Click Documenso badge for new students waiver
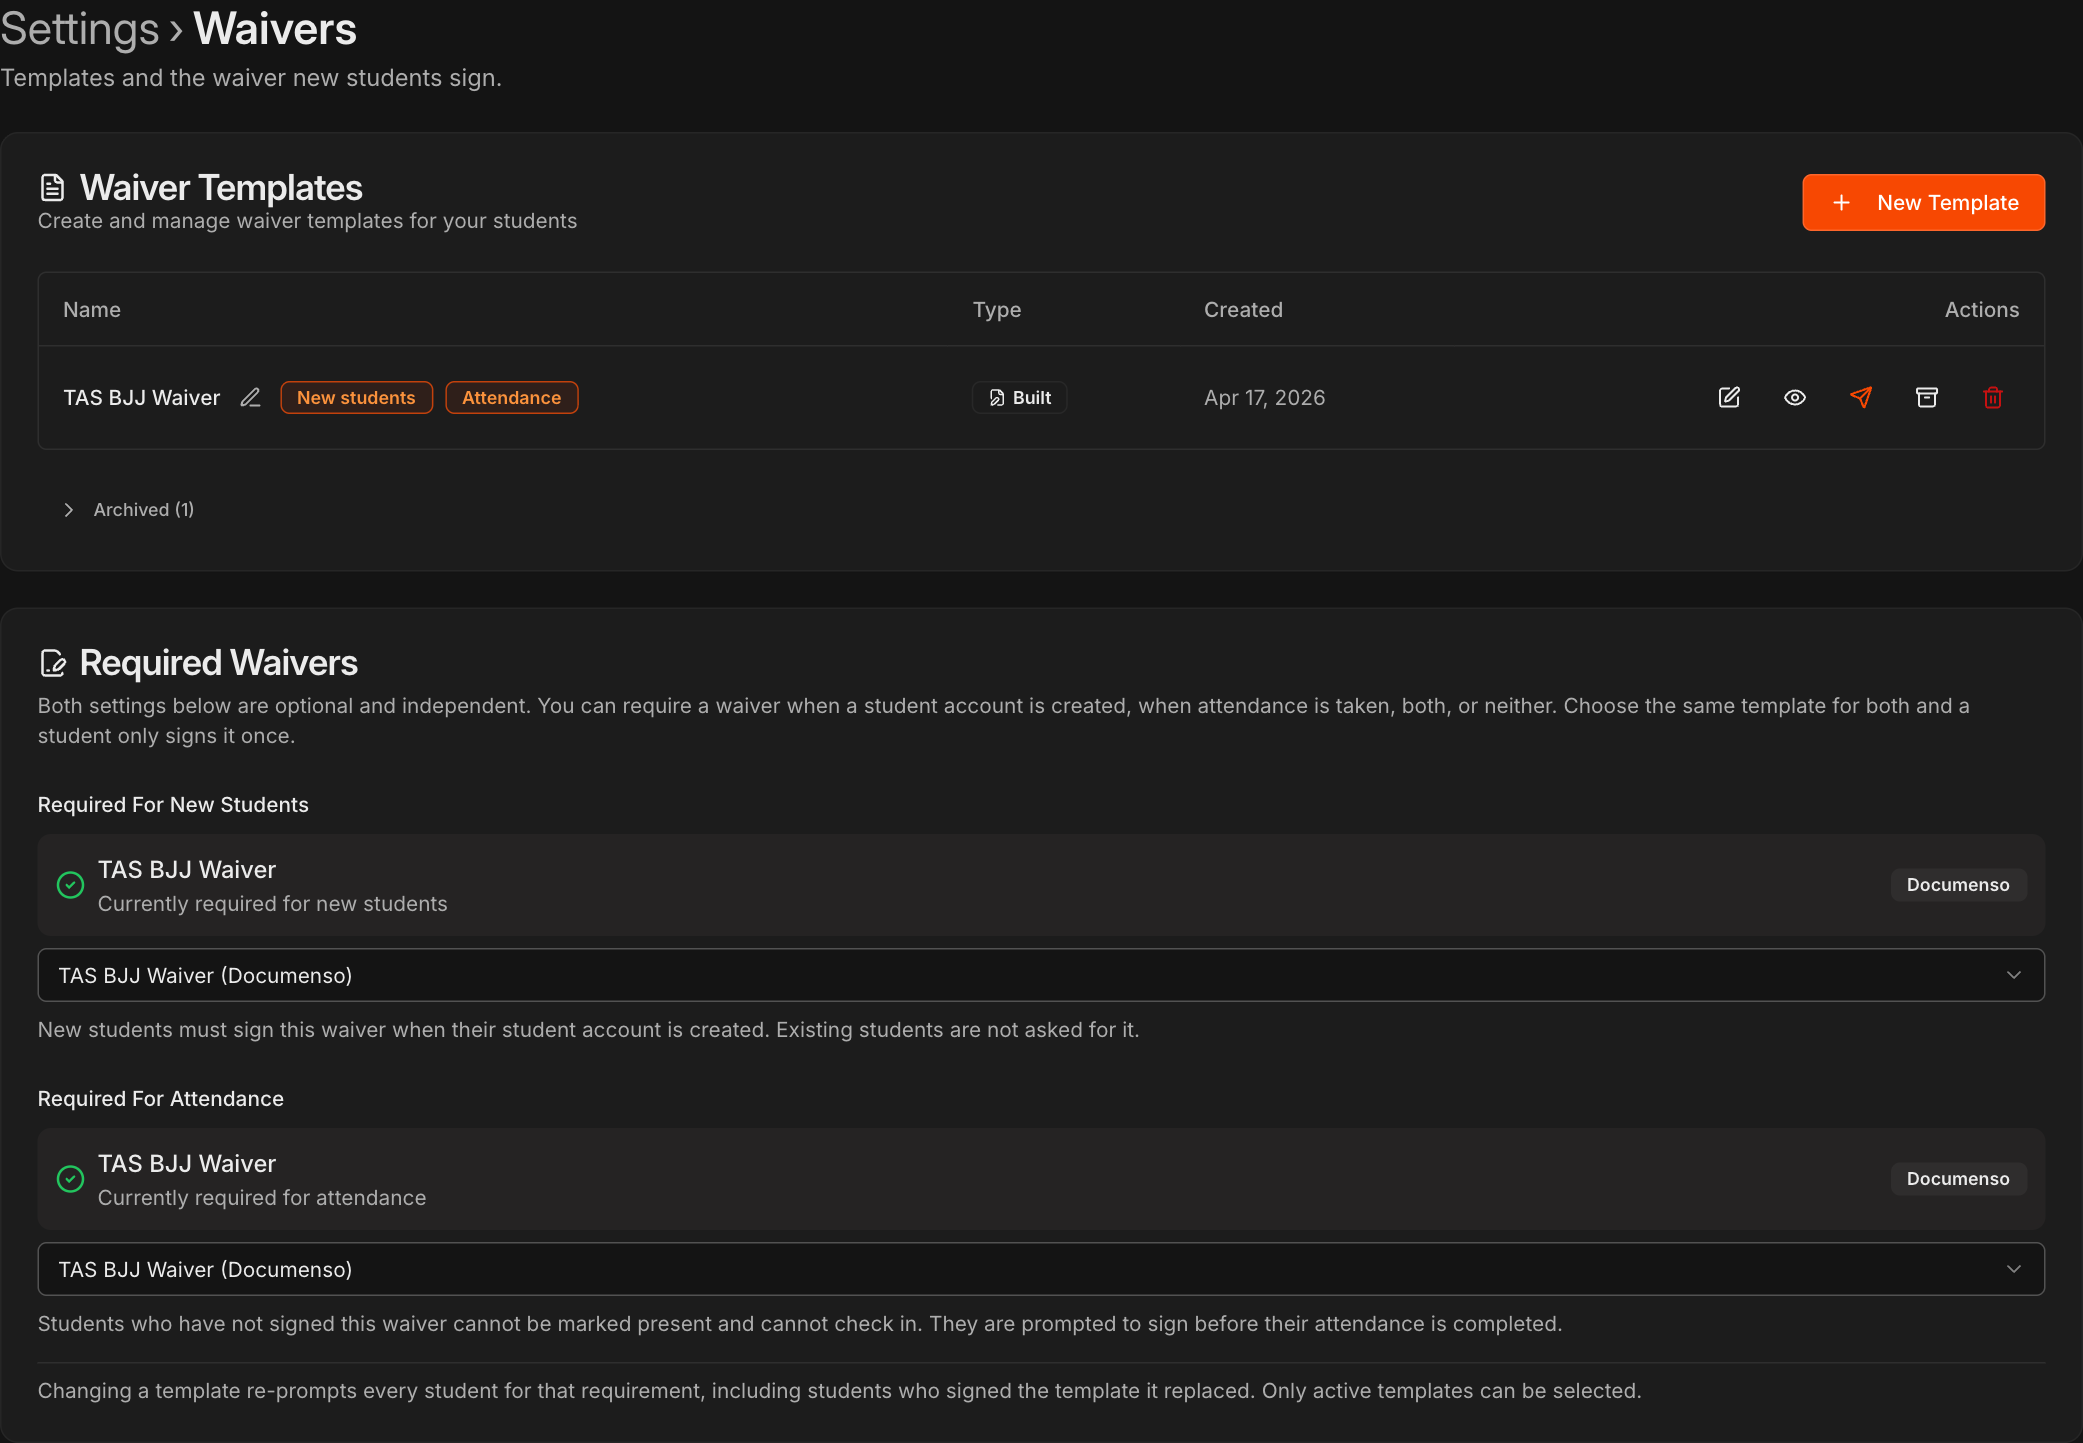The width and height of the screenshot is (2083, 1443). pos(1958,885)
